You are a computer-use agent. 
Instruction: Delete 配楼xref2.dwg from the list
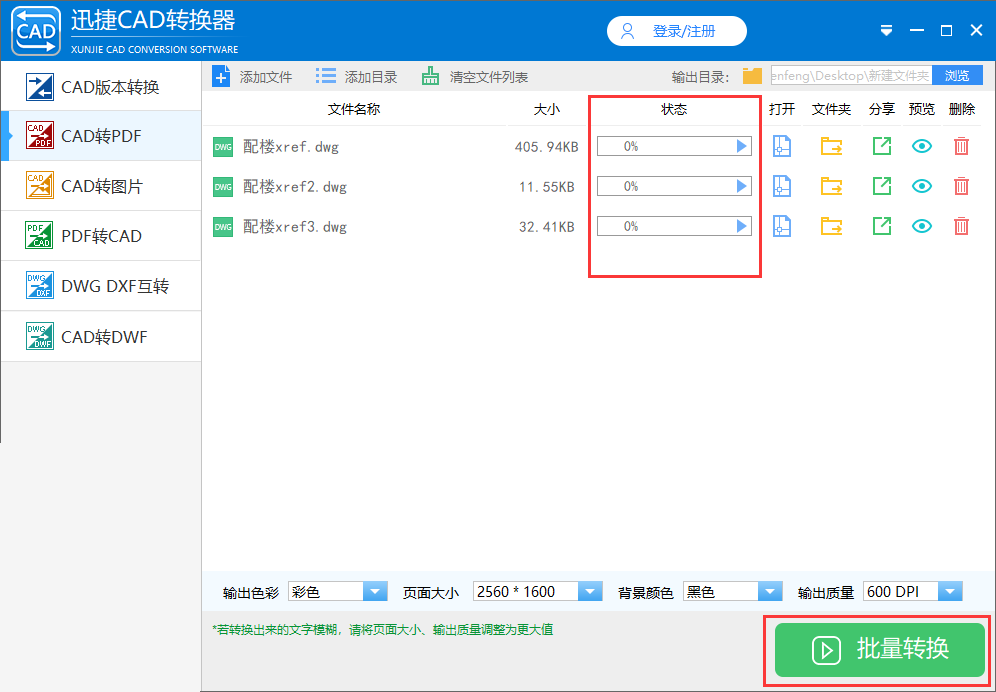click(961, 186)
